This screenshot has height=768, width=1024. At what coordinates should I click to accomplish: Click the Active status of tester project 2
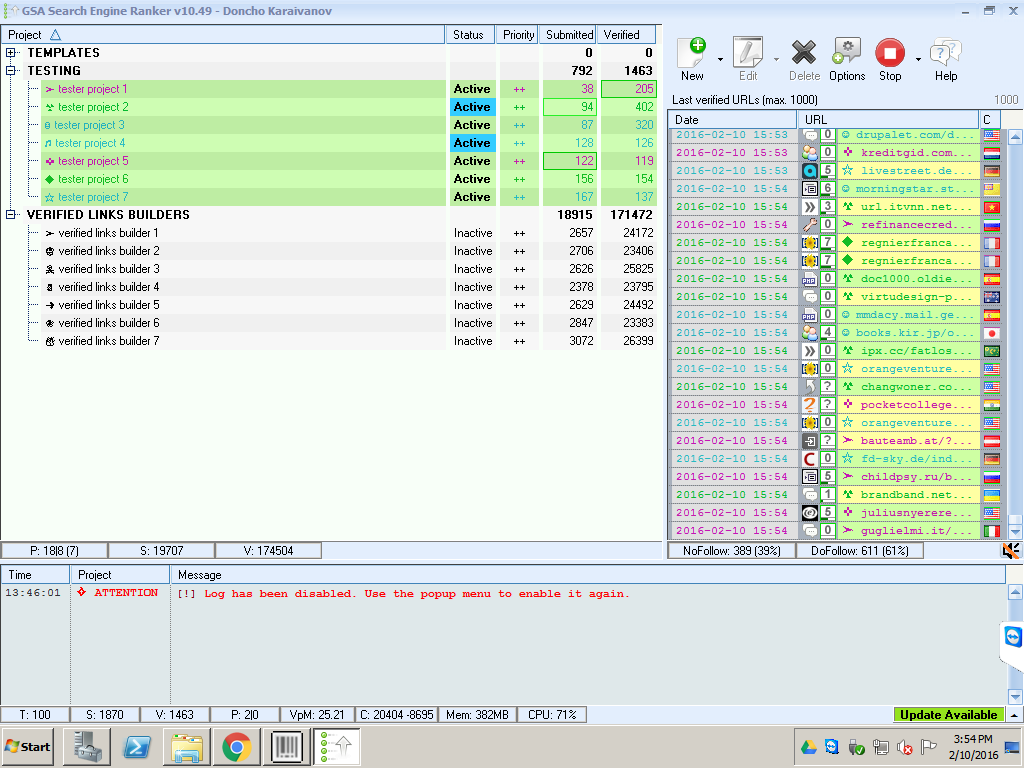click(472, 107)
